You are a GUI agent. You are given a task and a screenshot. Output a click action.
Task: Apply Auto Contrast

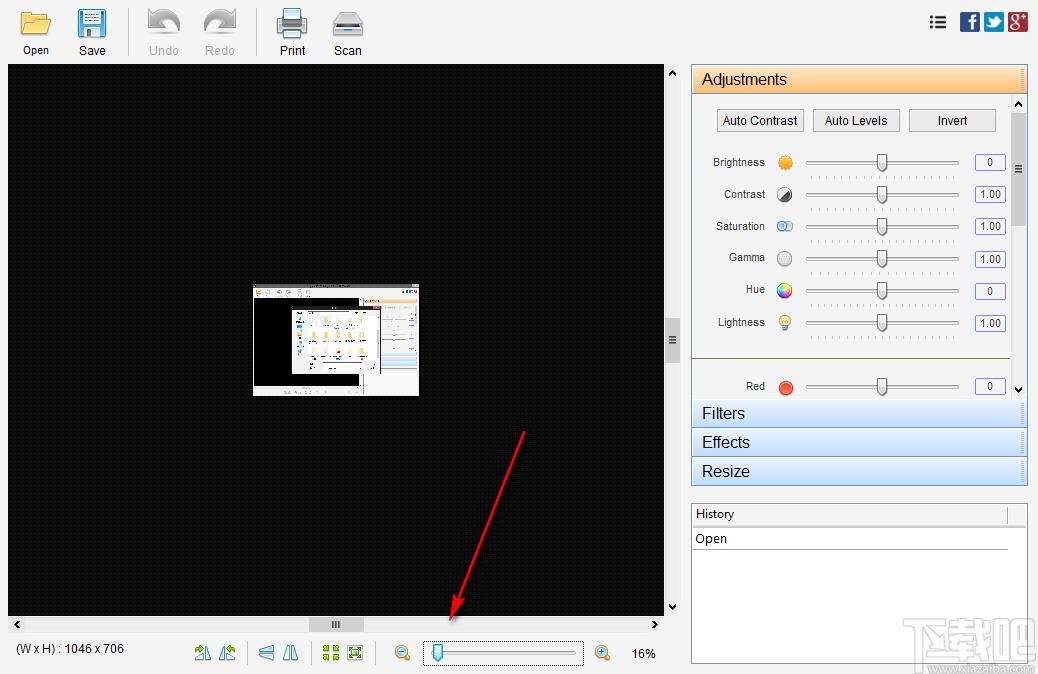pyautogui.click(x=760, y=120)
